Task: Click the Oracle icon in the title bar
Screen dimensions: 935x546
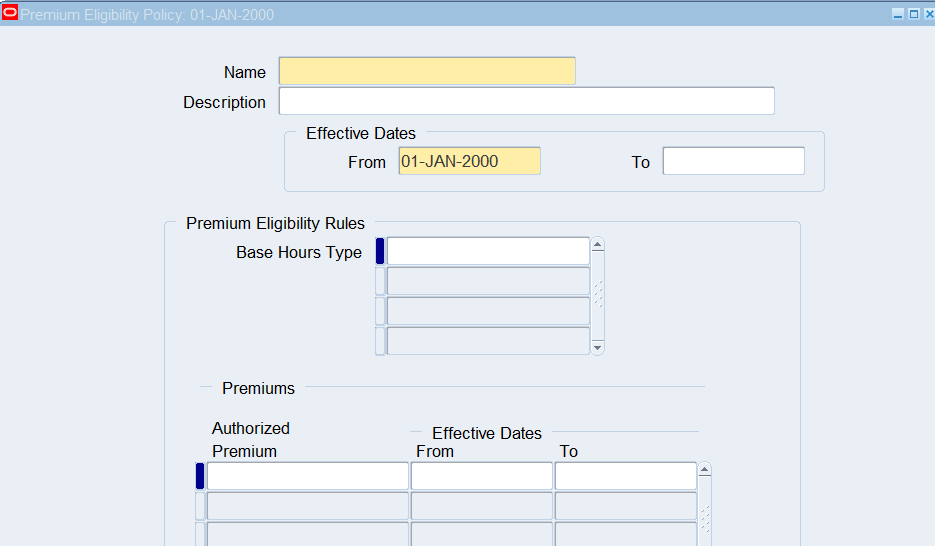Action: coord(10,15)
